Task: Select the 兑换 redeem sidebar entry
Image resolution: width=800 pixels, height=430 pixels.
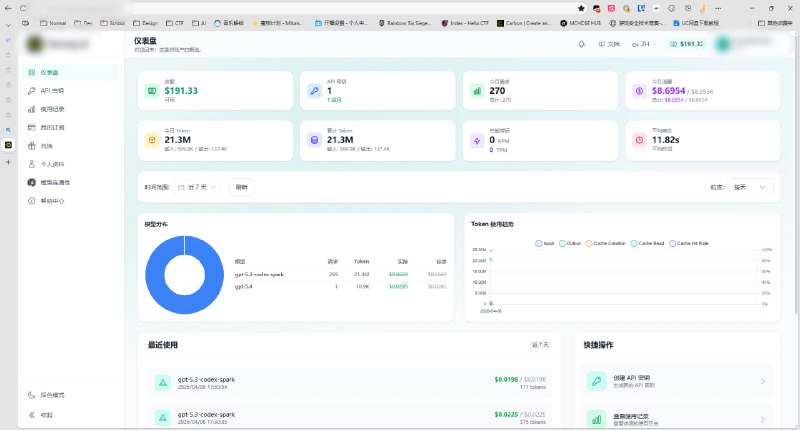Action: [70, 146]
